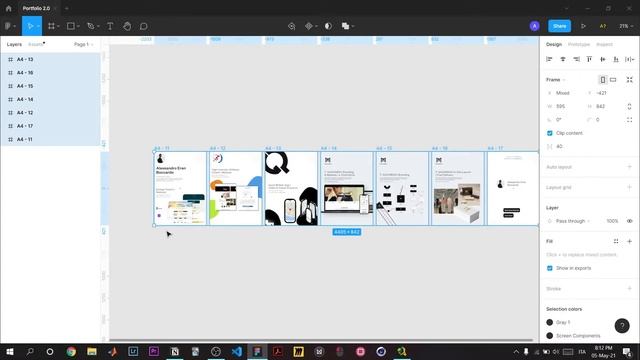Select the A4 - 13 layer
This screenshot has height=360, width=640.
[50, 59]
